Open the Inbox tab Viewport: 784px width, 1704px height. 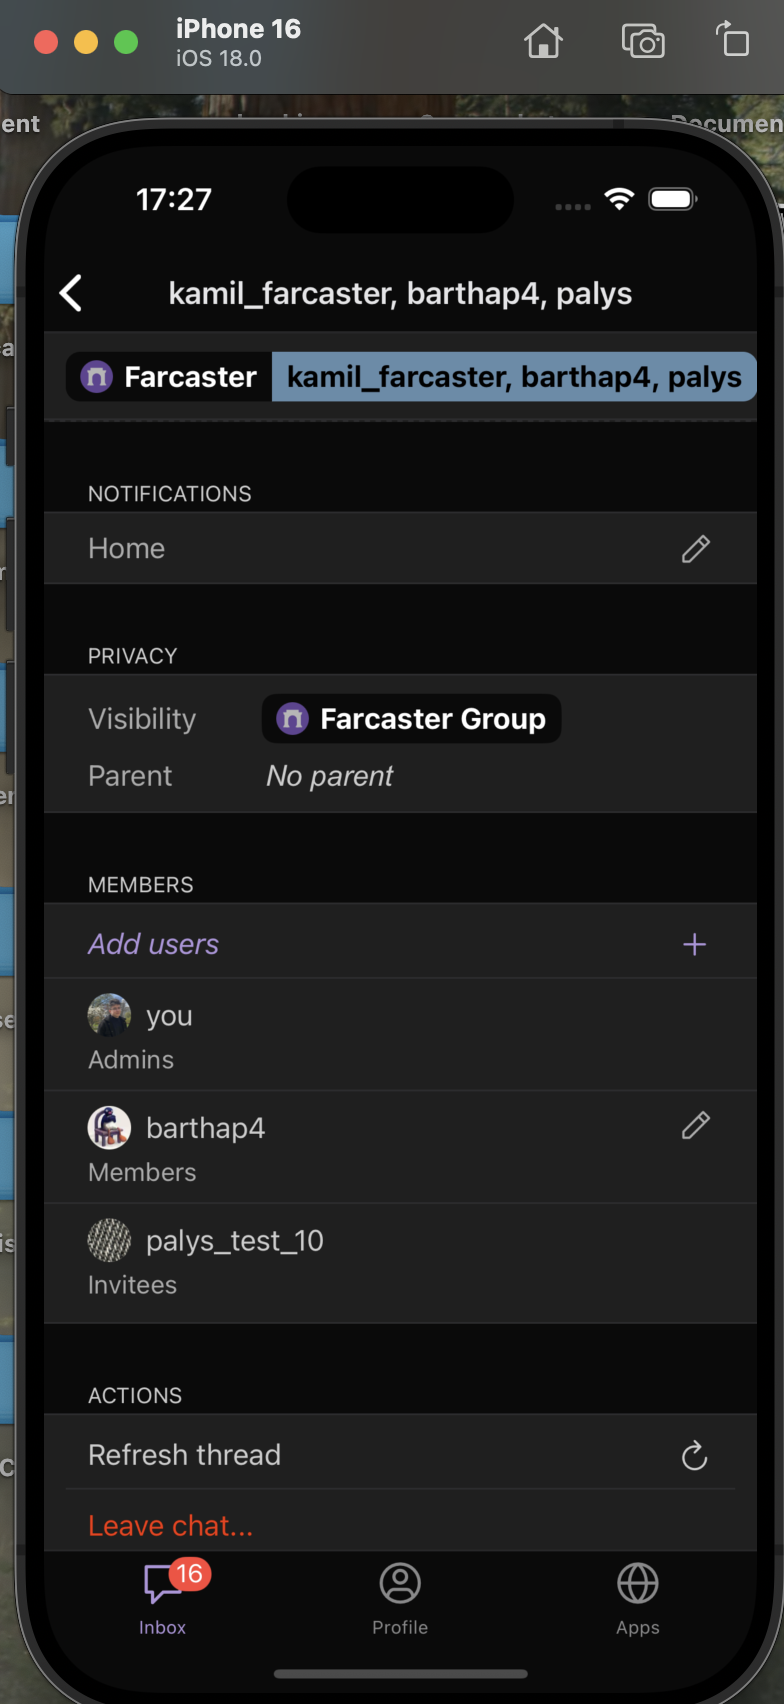tap(163, 1598)
